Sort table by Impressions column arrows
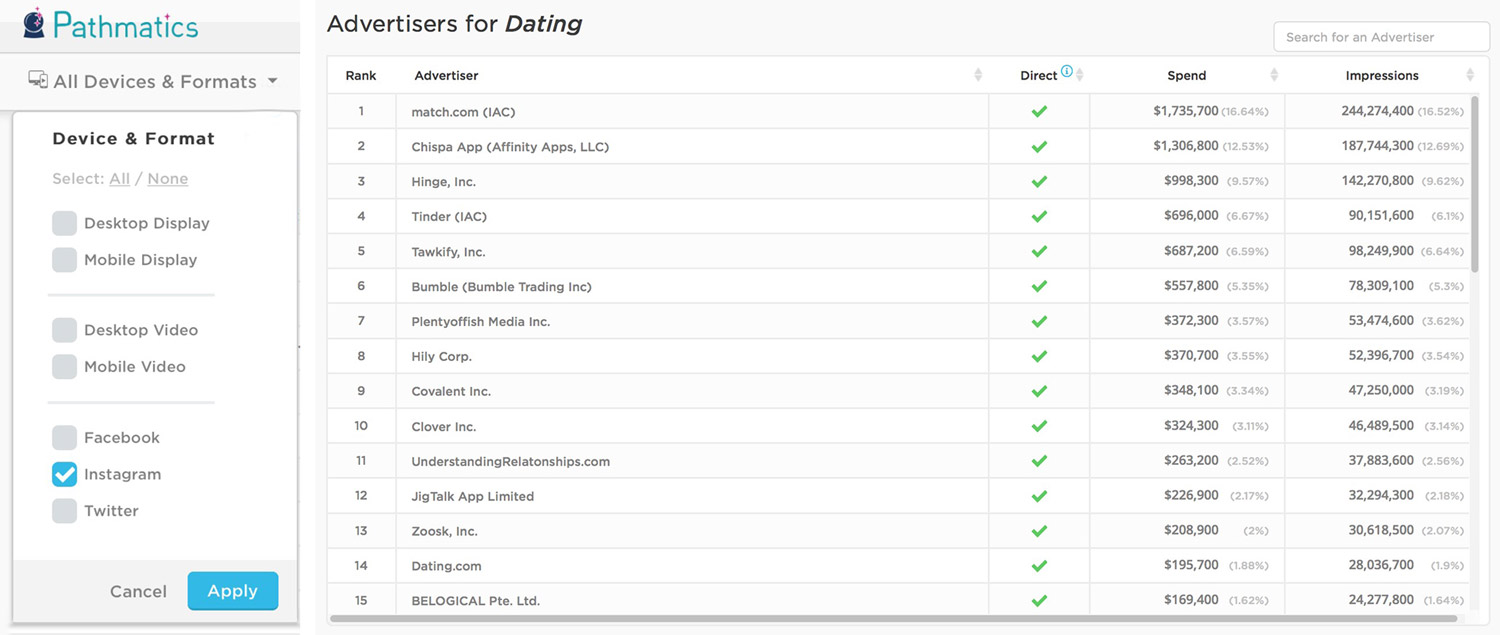 [1469, 76]
